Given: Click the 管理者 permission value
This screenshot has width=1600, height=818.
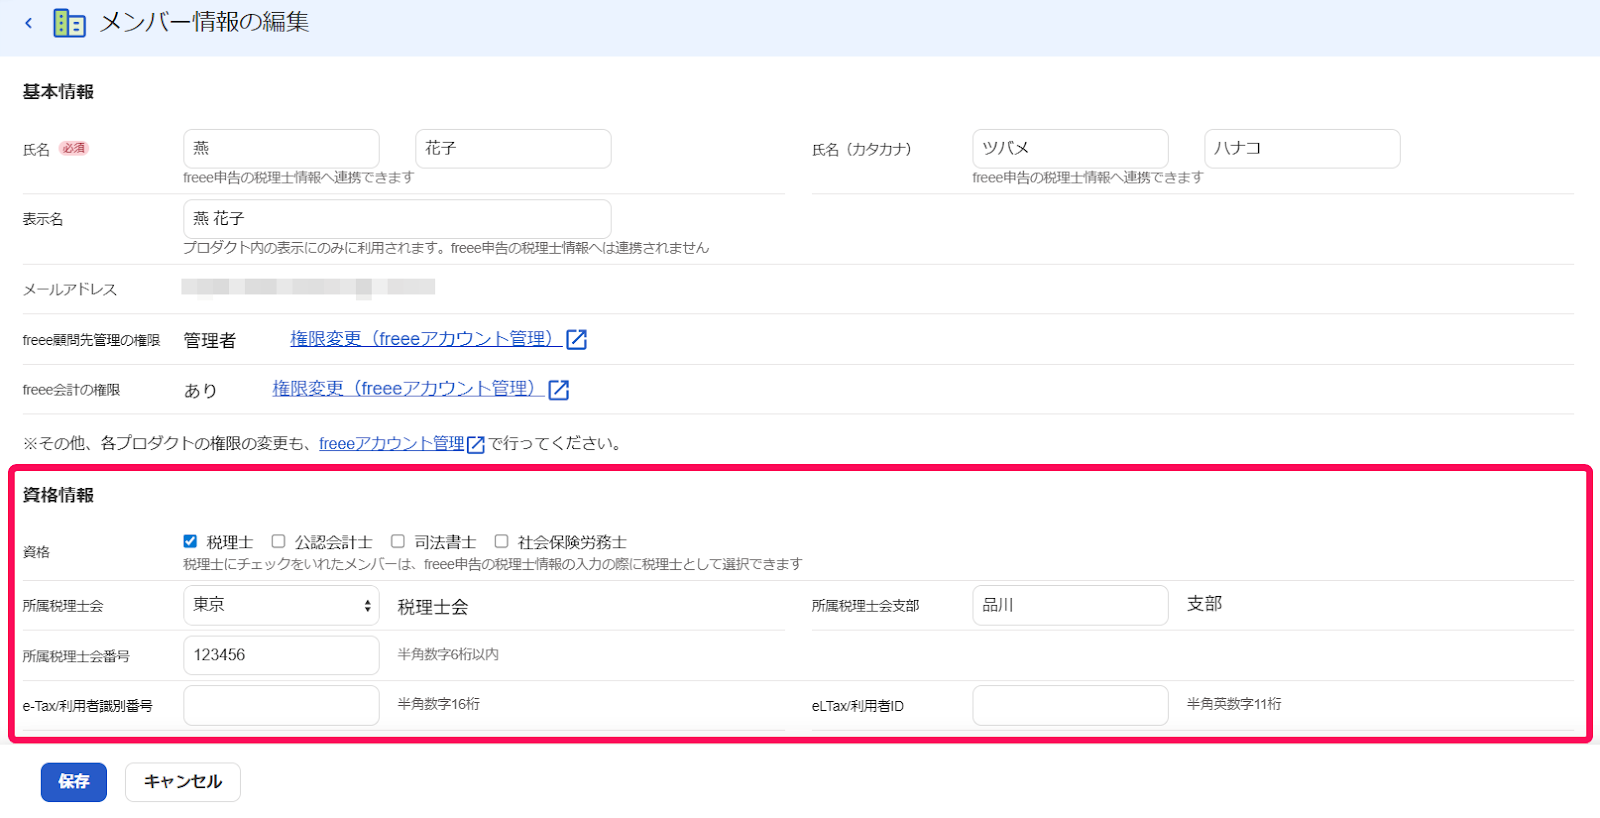Looking at the screenshot, I should click(x=210, y=341).
